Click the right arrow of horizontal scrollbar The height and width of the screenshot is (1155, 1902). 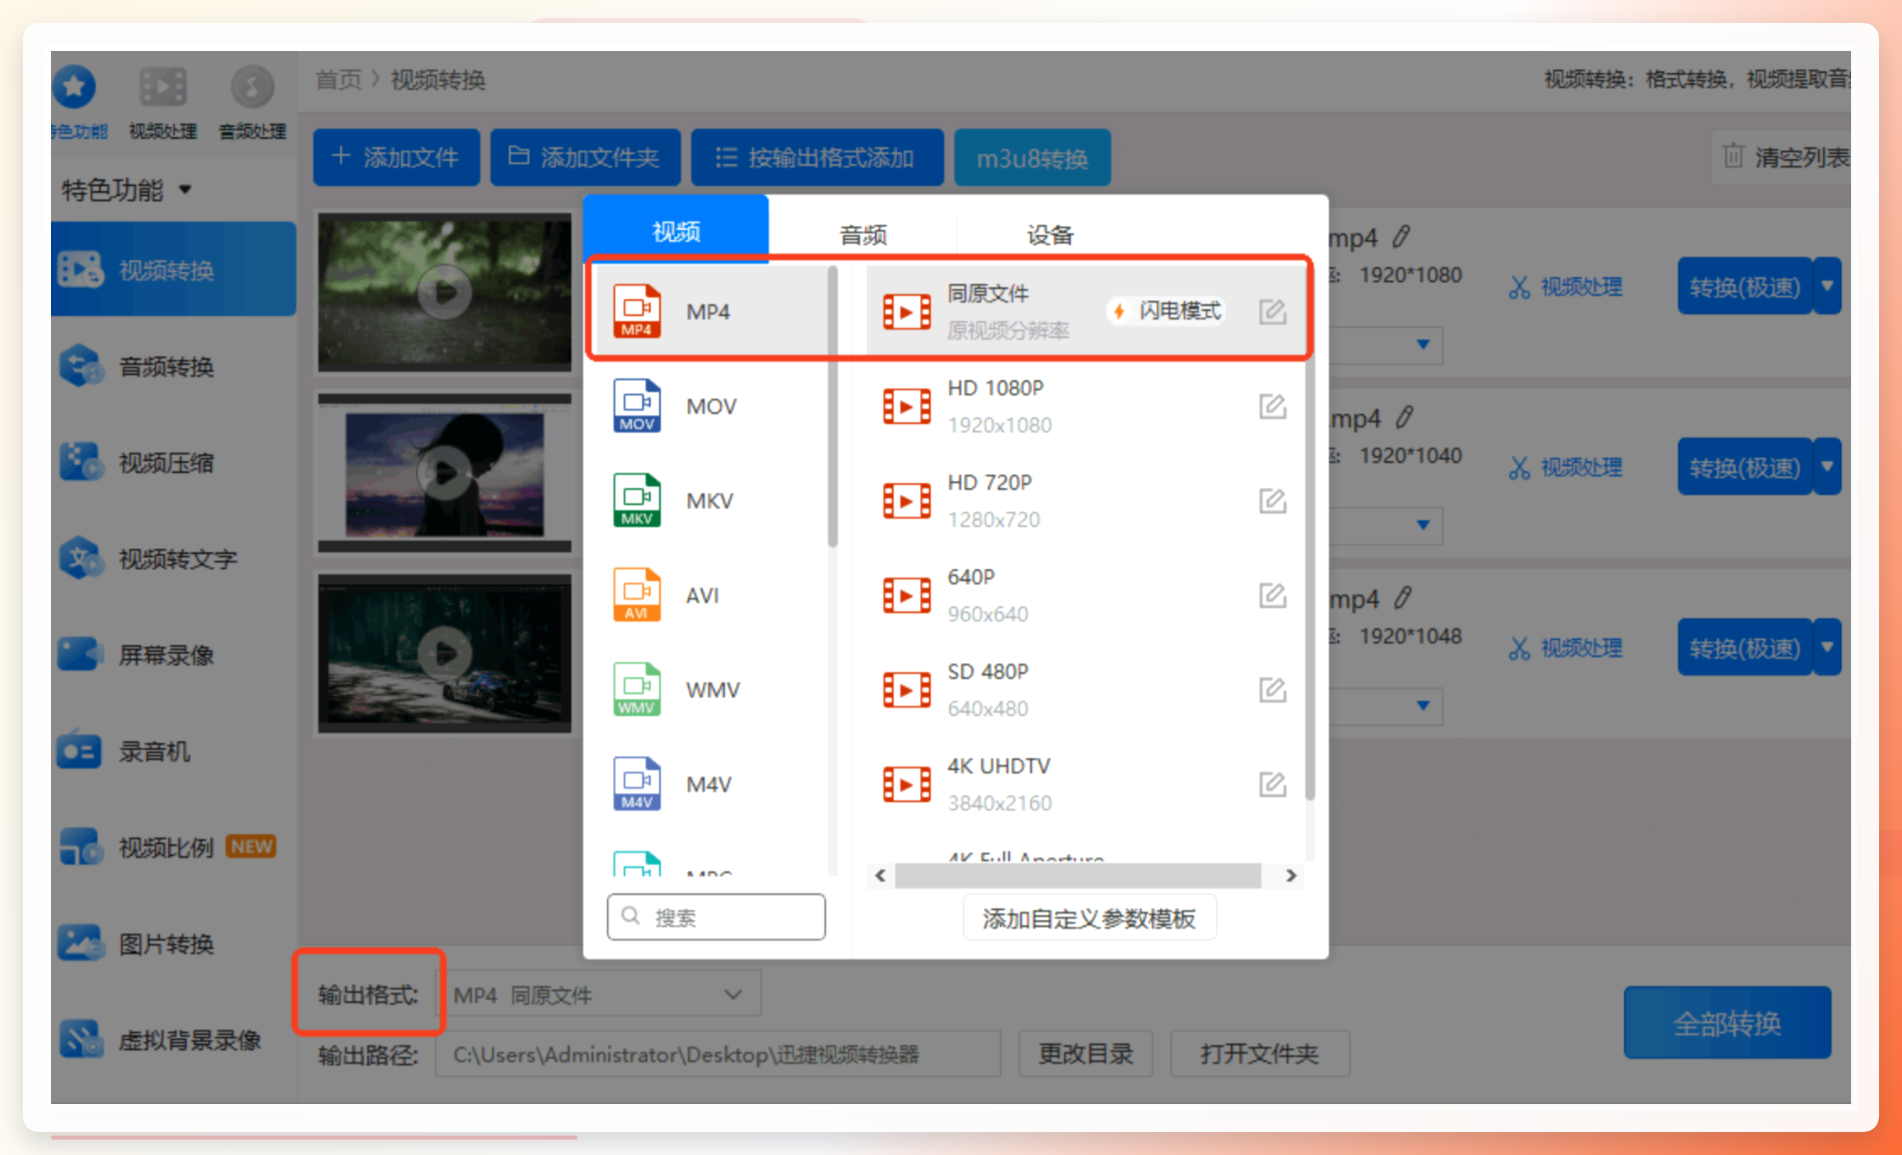pyautogui.click(x=1291, y=876)
